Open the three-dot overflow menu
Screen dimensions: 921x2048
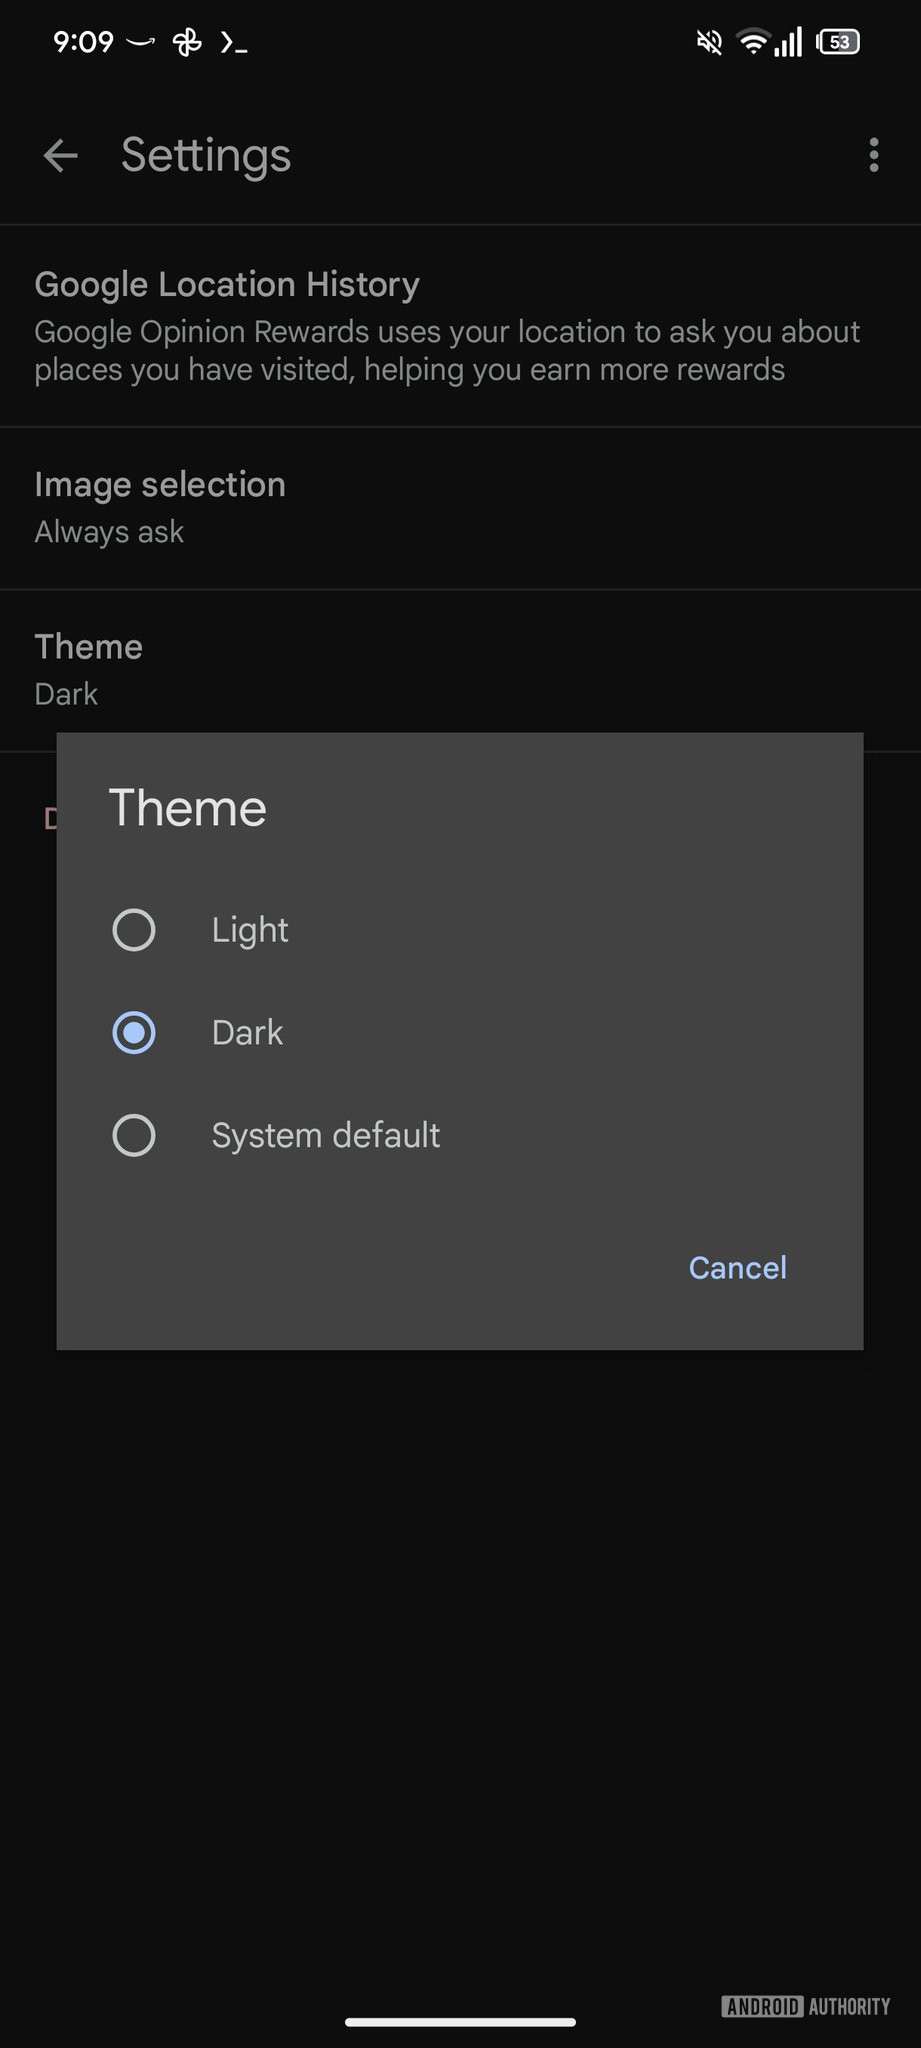click(873, 155)
